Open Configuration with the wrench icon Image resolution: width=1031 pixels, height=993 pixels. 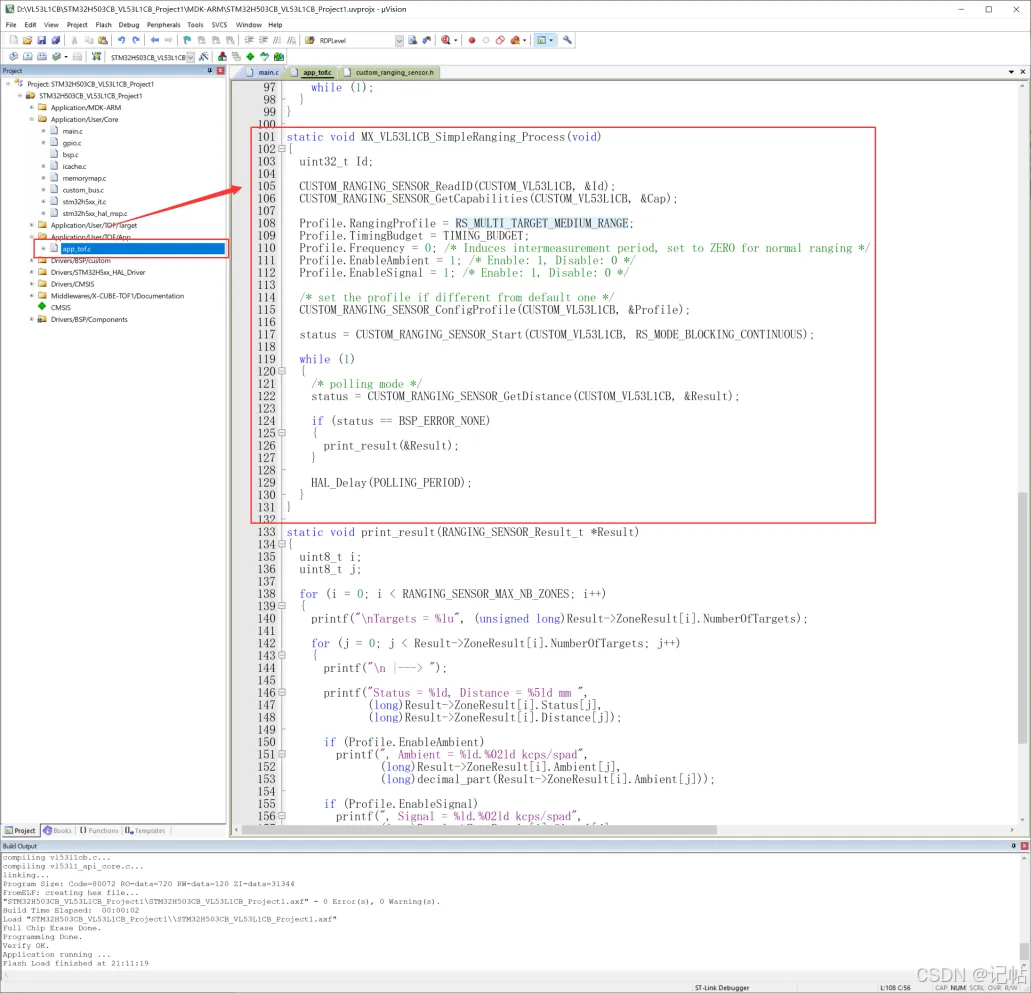point(567,41)
